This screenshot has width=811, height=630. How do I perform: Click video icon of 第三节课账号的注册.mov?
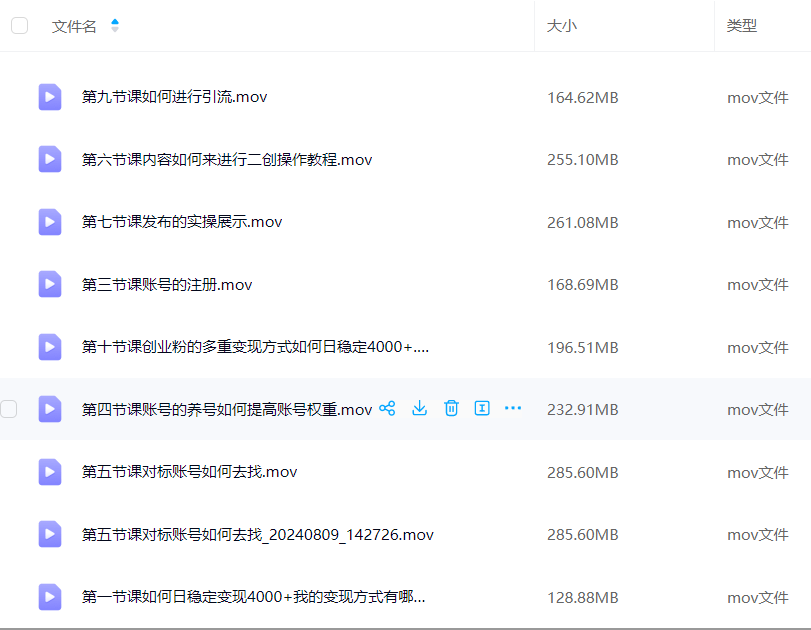click(50, 284)
